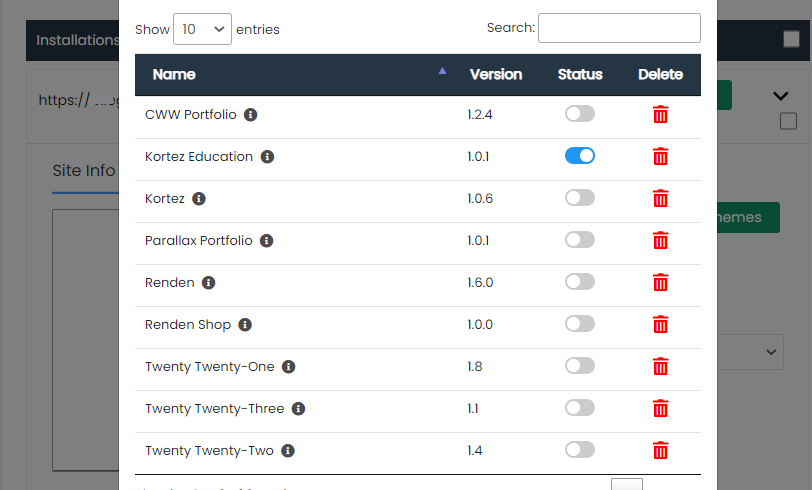
Task: Activate the Parallax Portfolio toggle
Action: tap(580, 239)
